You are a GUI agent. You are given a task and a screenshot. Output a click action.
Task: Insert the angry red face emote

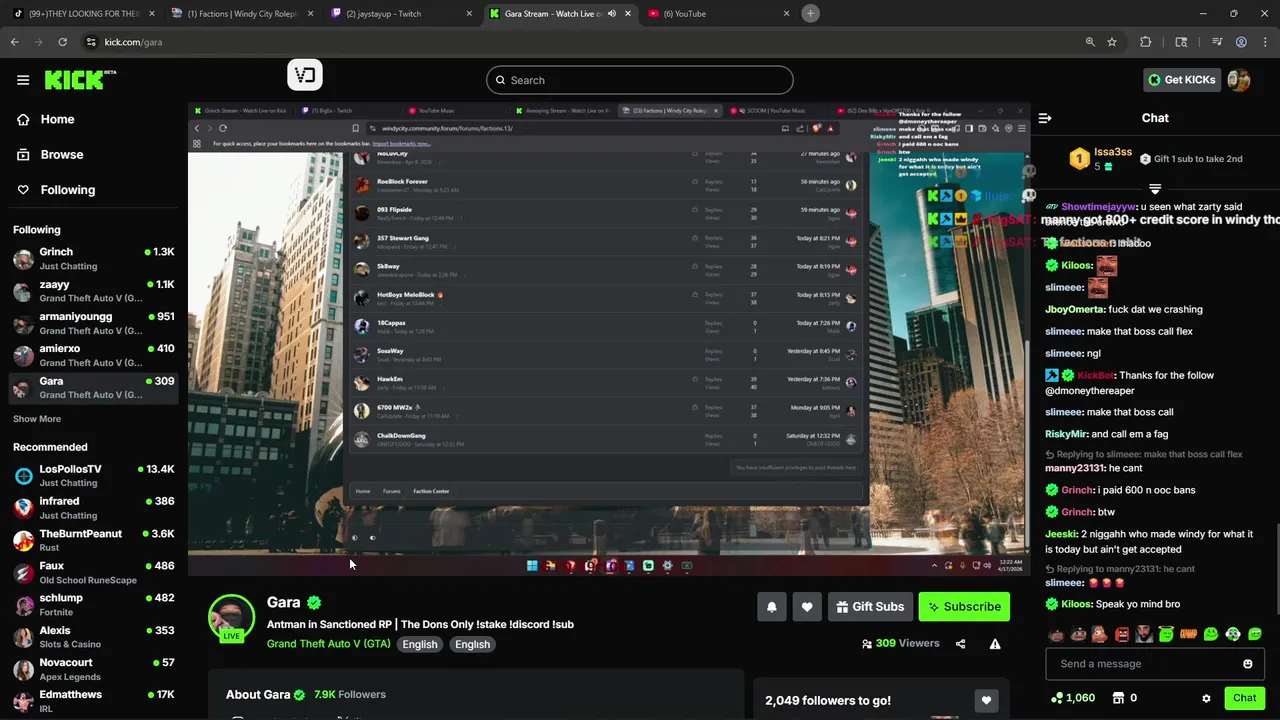pos(1122,634)
